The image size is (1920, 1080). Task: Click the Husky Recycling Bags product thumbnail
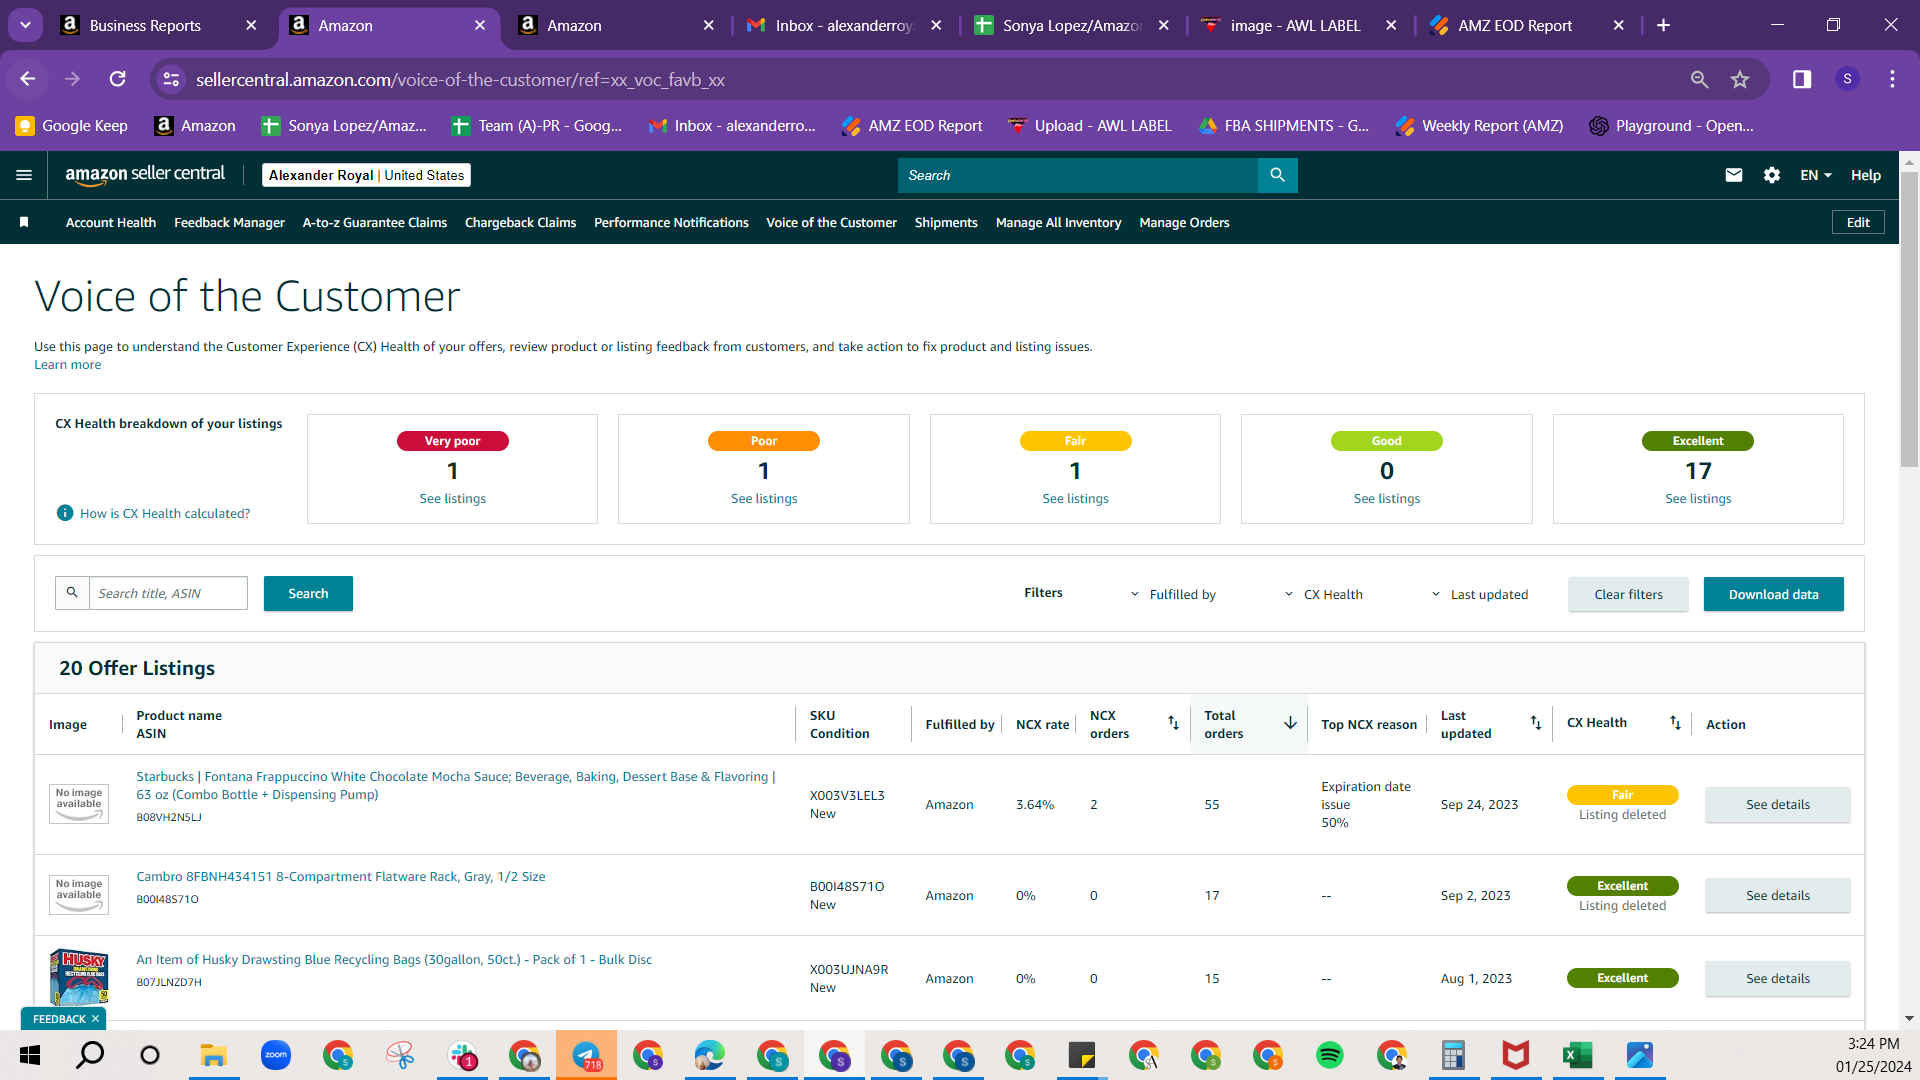click(79, 976)
